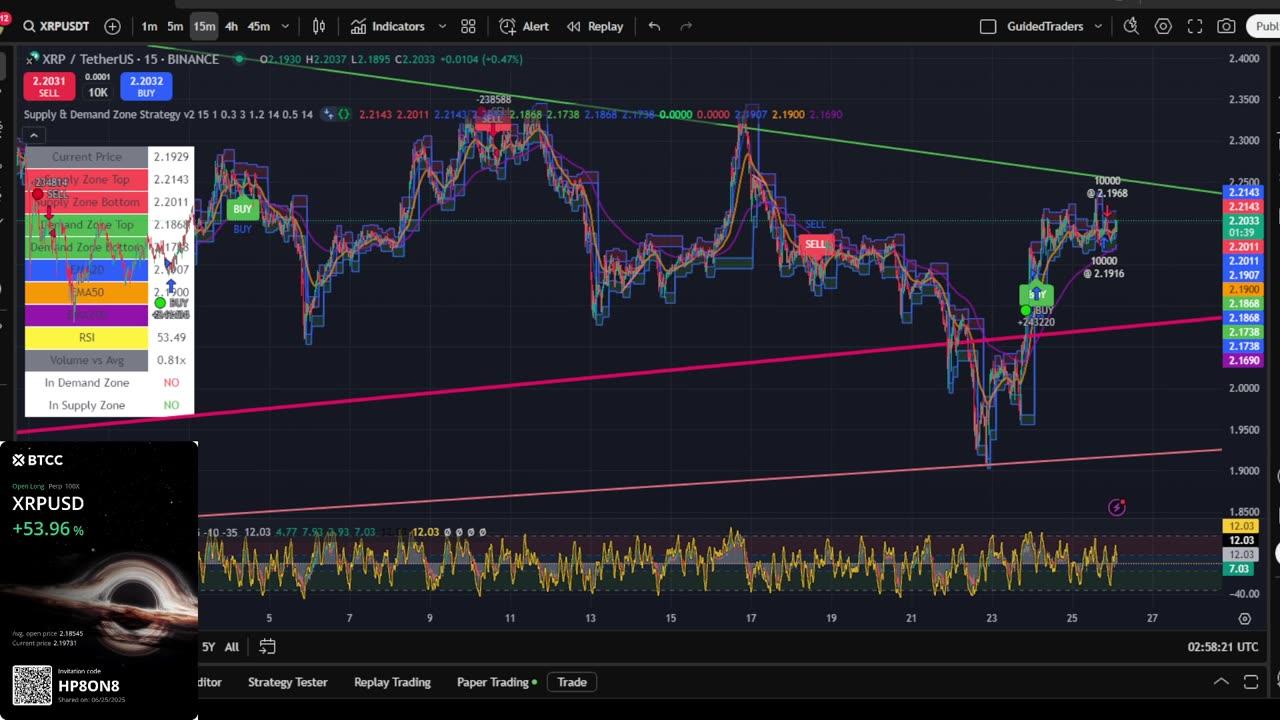The height and width of the screenshot is (720, 1280).
Task: Open the Indicators dialog
Action: tap(387, 26)
